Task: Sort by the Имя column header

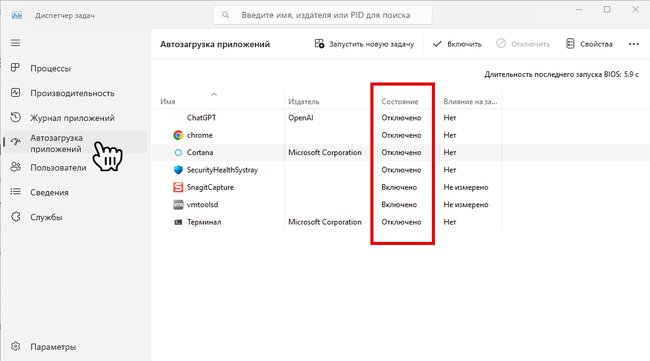Action: point(167,101)
